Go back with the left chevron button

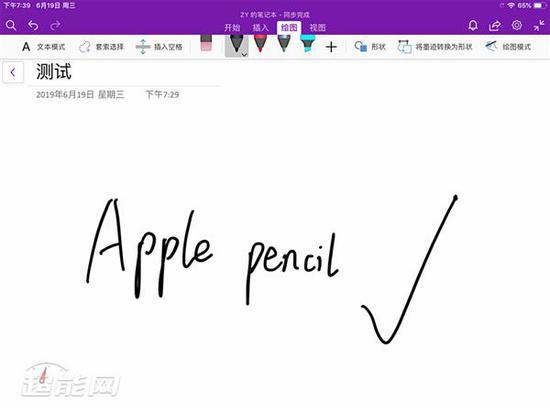(x=13, y=73)
